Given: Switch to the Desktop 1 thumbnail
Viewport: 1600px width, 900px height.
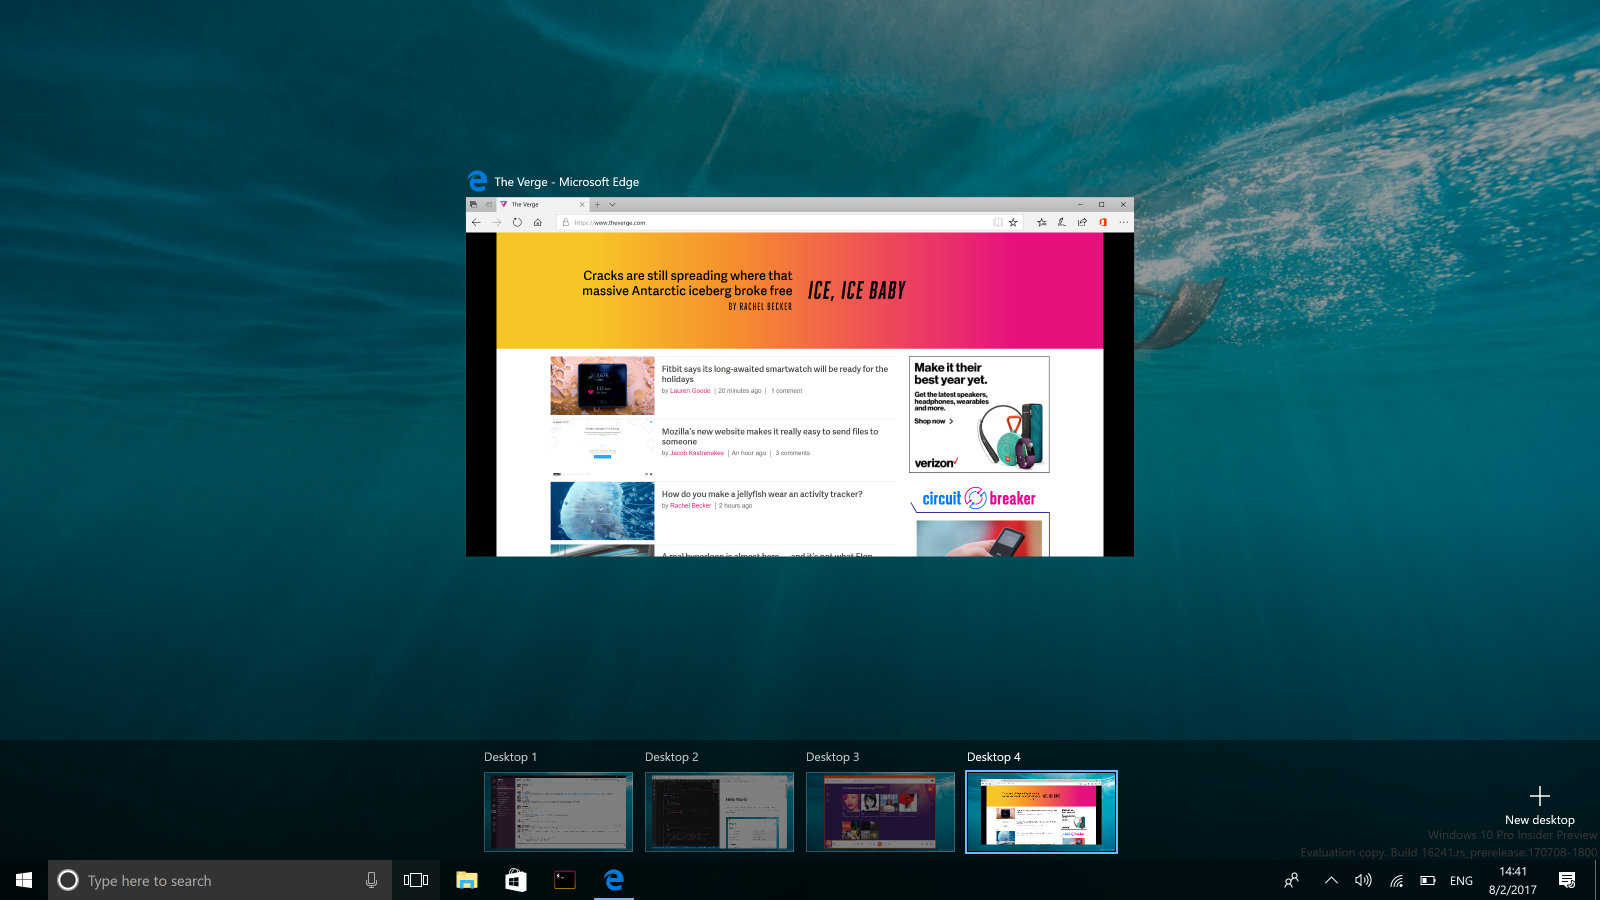Looking at the screenshot, I should pyautogui.click(x=558, y=811).
